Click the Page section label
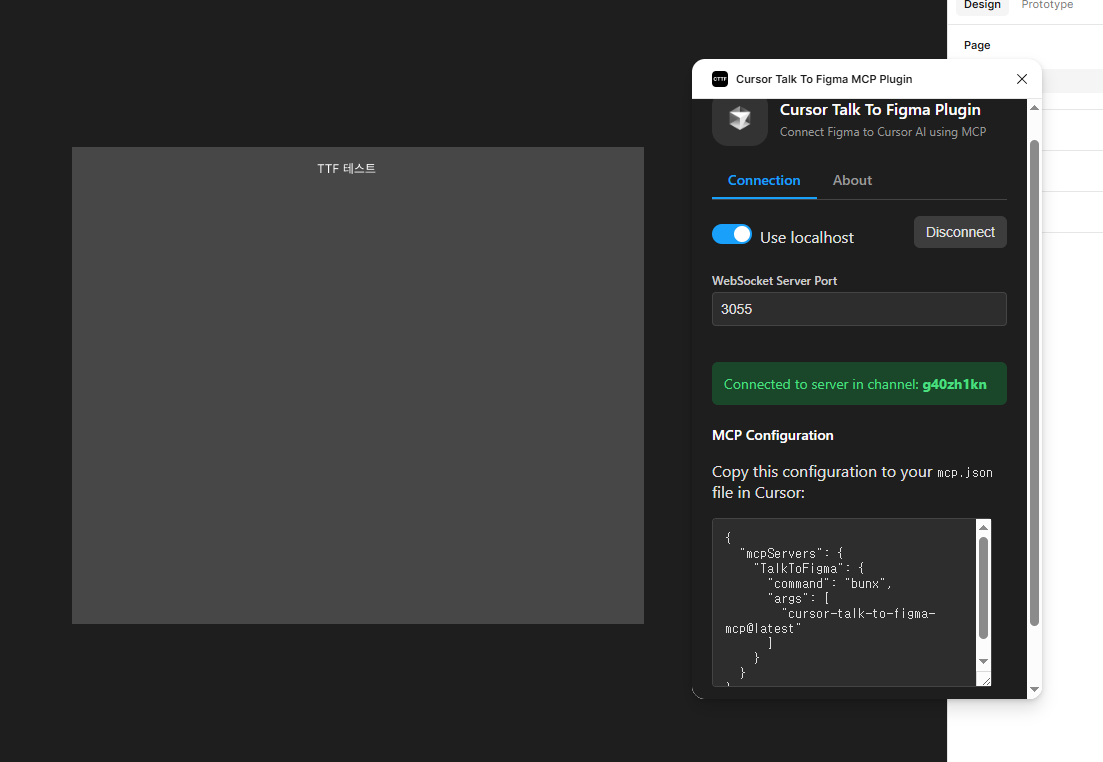 pos(977,45)
